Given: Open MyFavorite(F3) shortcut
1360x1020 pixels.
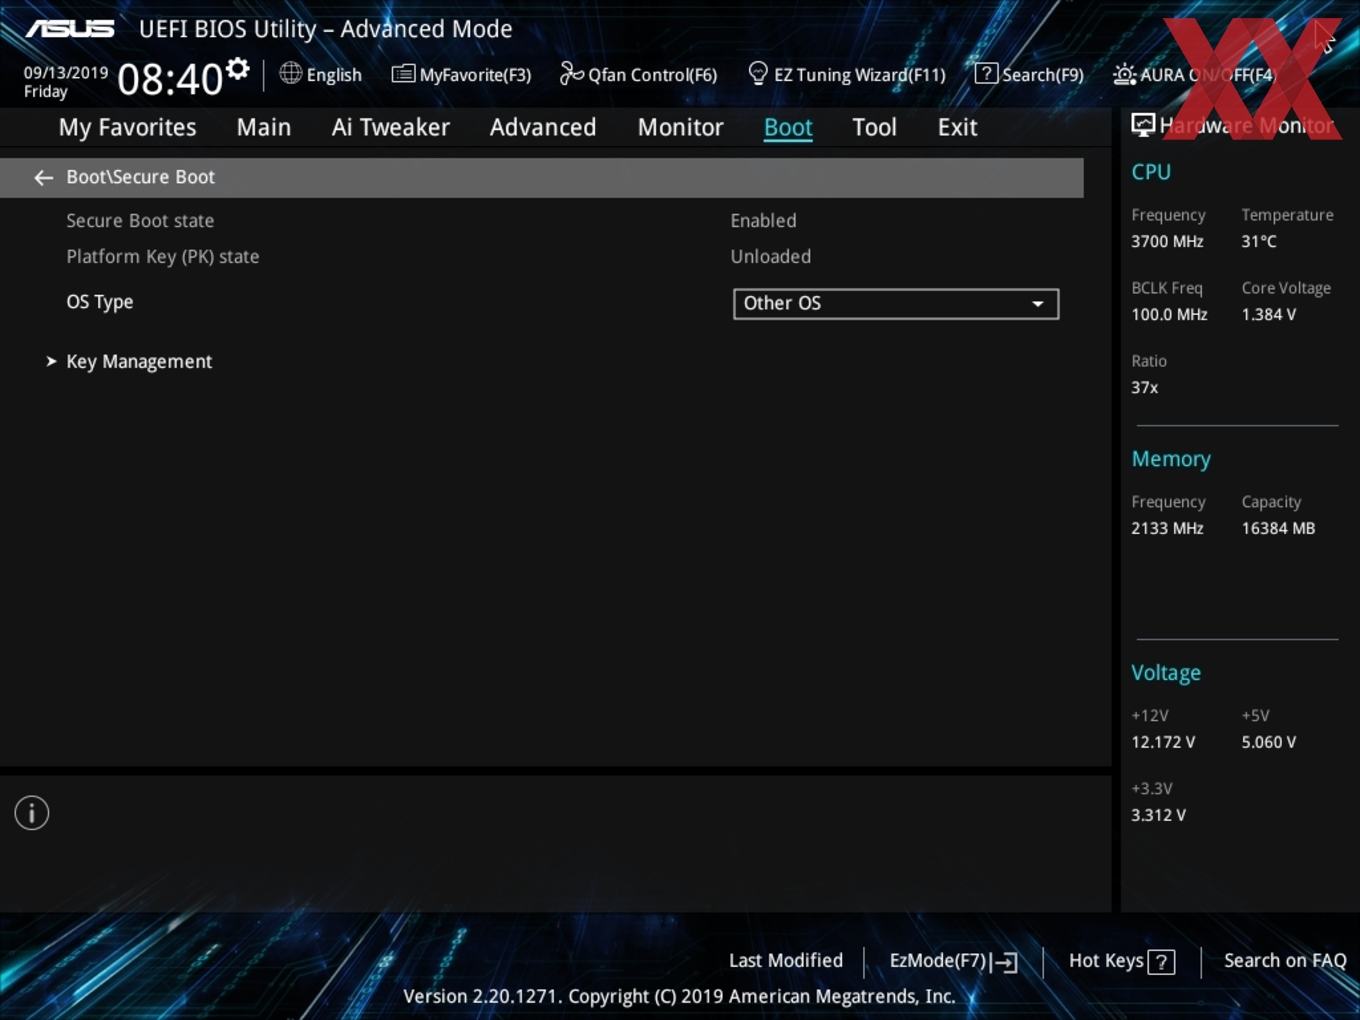Looking at the screenshot, I should [461, 75].
